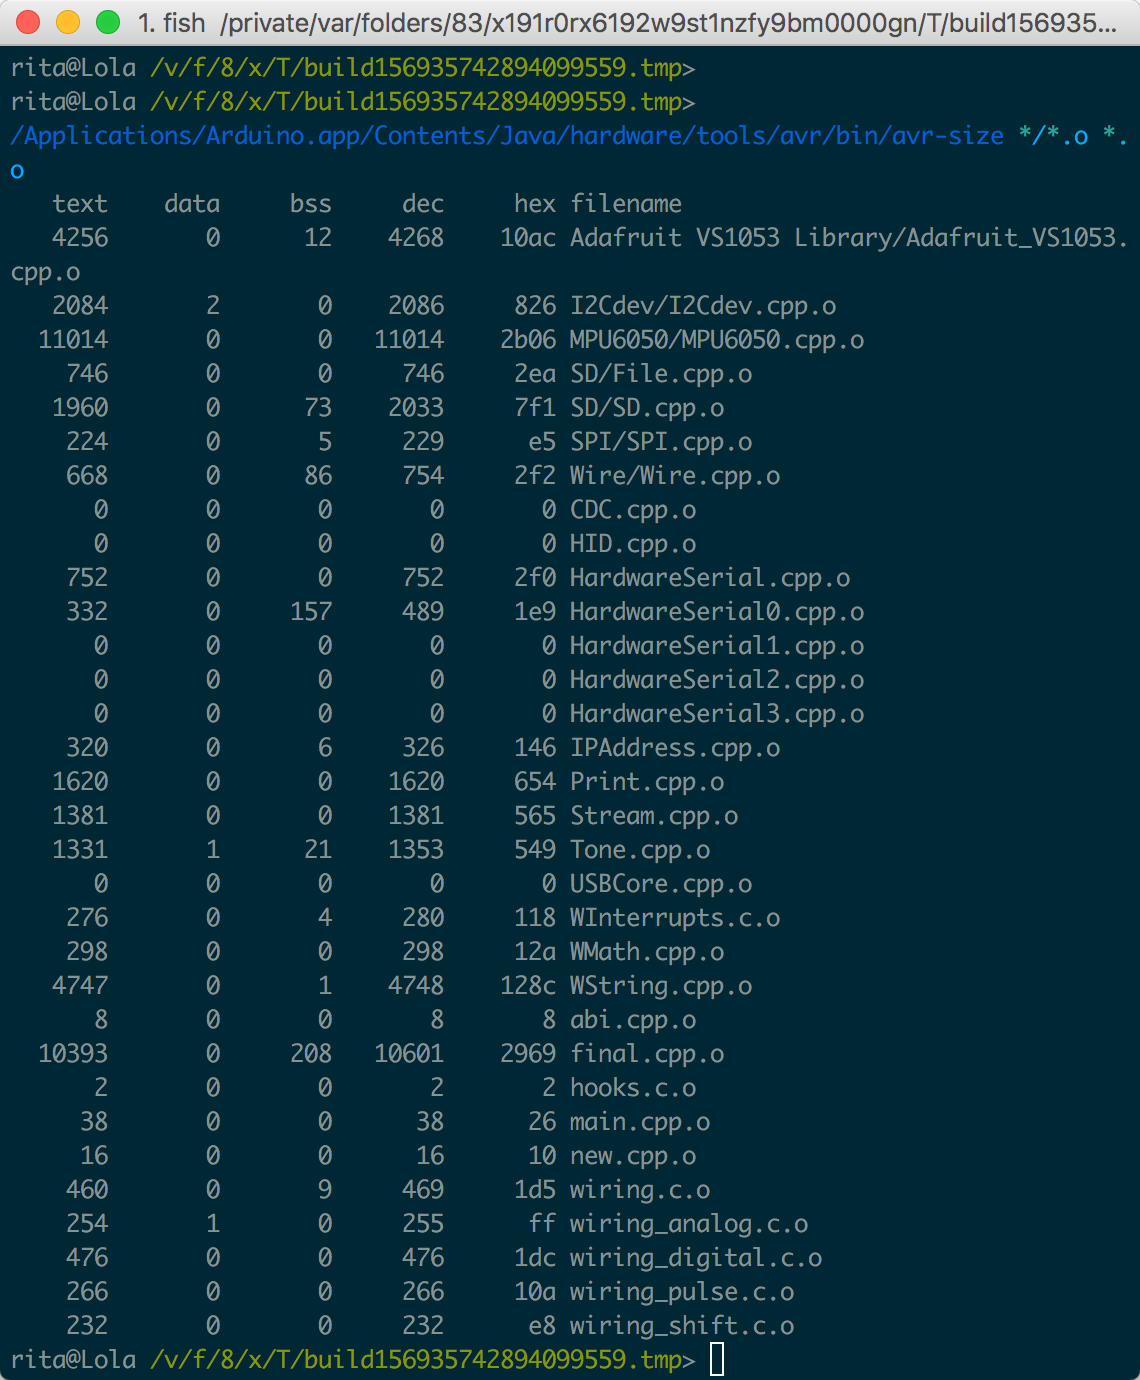Click the terminal cursor at the last prompt
The width and height of the screenshot is (1140, 1380).
coord(717,1360)
